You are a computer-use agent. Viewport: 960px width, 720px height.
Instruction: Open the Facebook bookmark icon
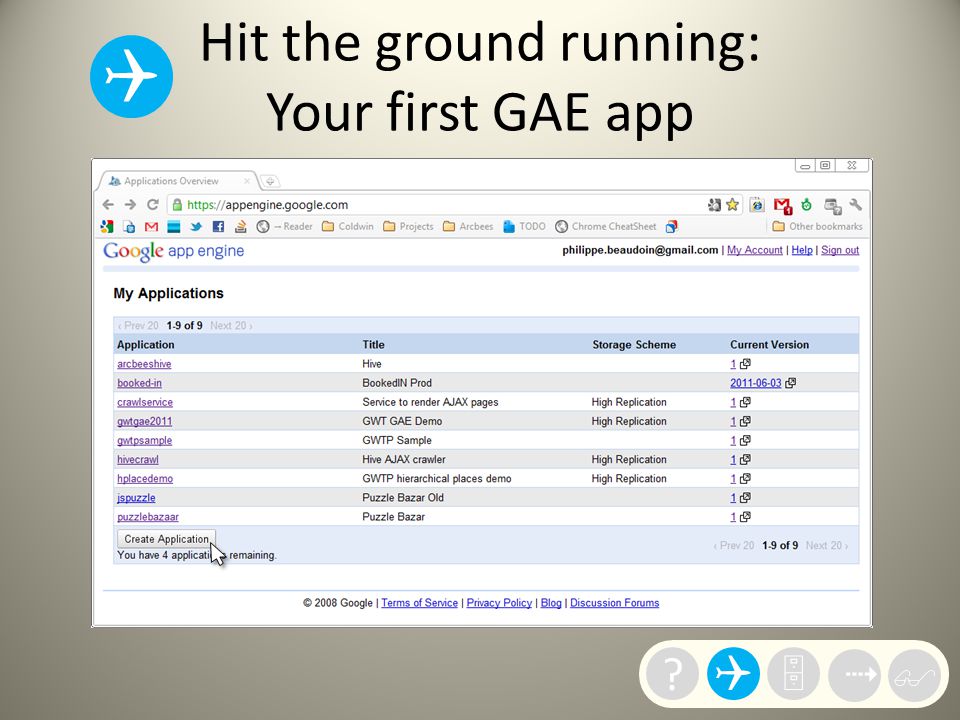coord(218,227)
